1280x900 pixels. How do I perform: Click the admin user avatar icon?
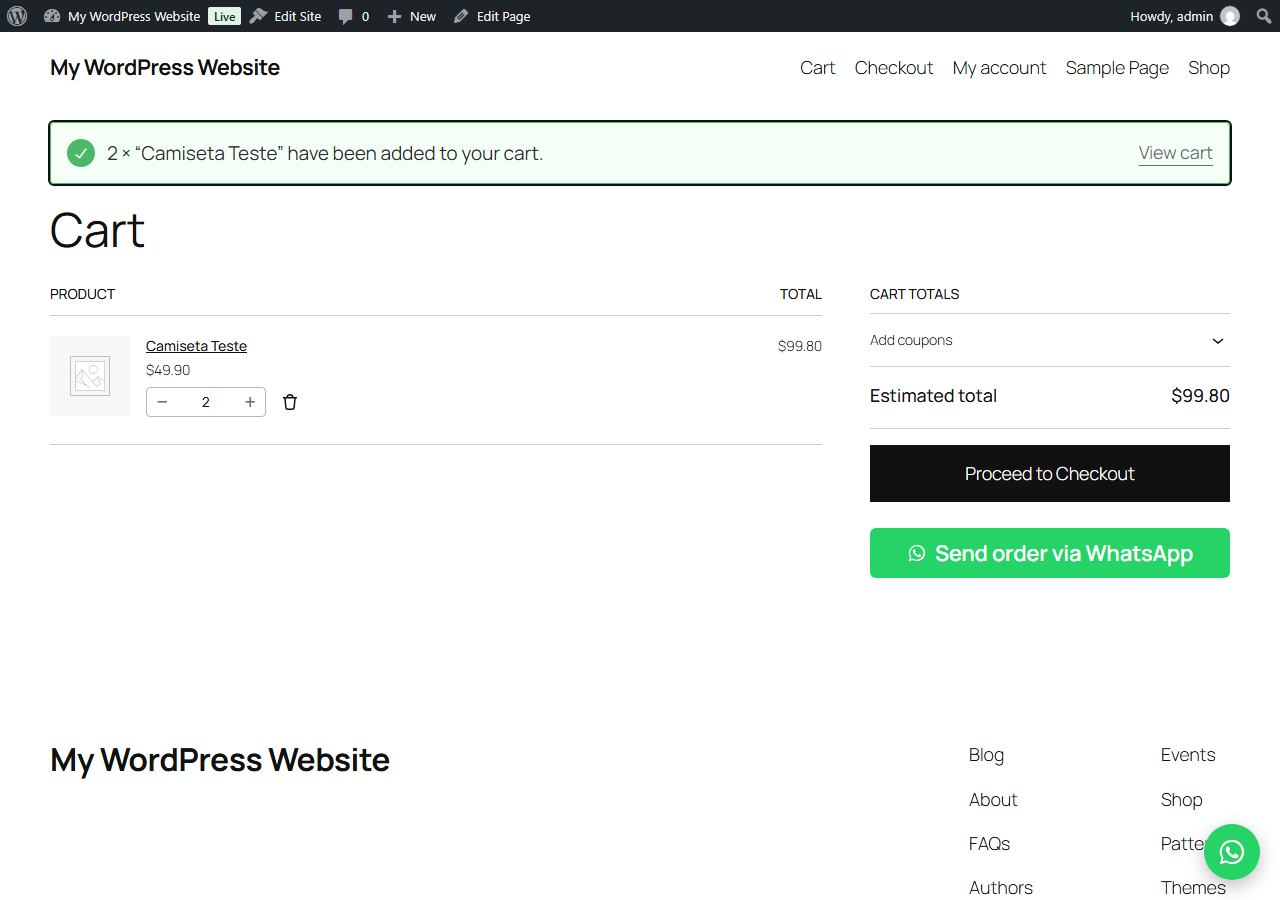point(1230,16)
